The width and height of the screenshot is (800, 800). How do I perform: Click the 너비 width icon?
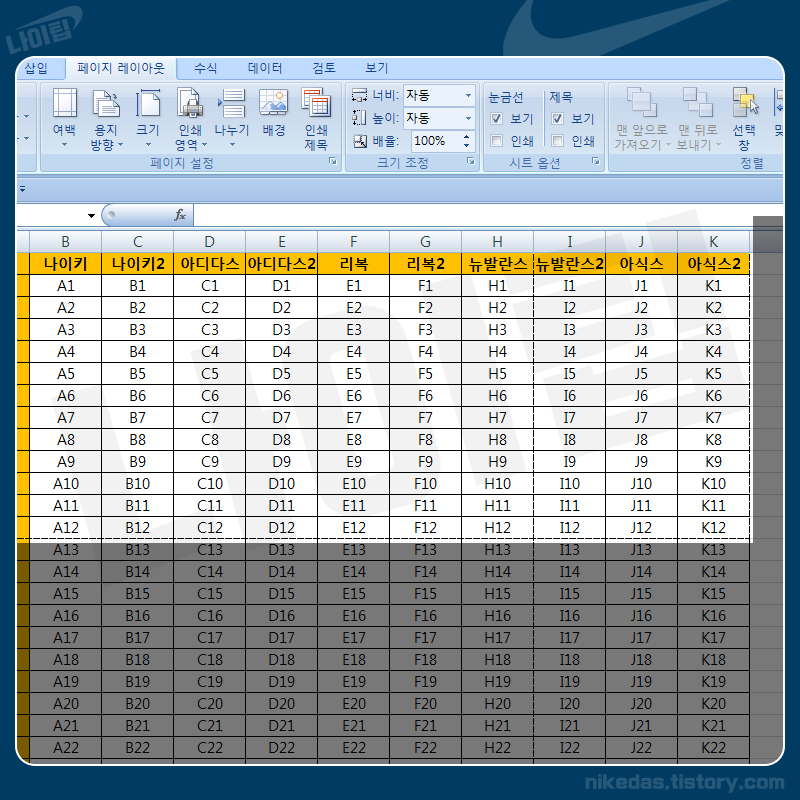pyautogui.click(x=359, y=95)
